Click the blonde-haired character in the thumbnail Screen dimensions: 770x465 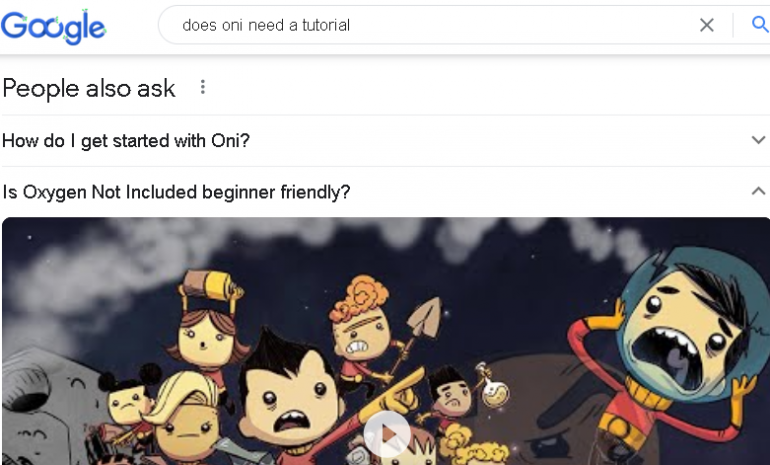(184, 417)
